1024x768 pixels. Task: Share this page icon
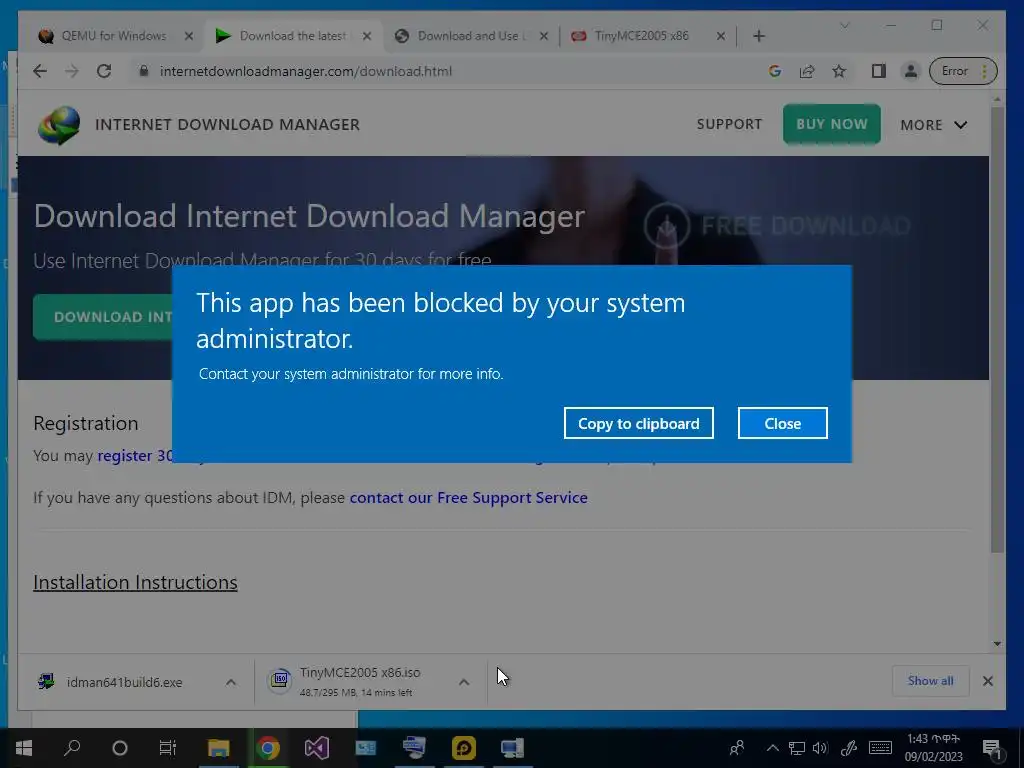tap(807, 71)
